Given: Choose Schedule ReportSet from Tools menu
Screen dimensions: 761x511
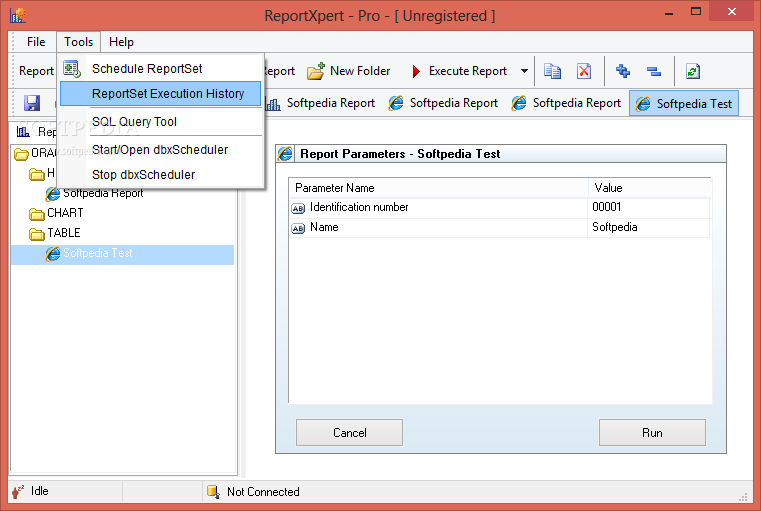Looking at the screenshot, I should (x=161, y=69).
